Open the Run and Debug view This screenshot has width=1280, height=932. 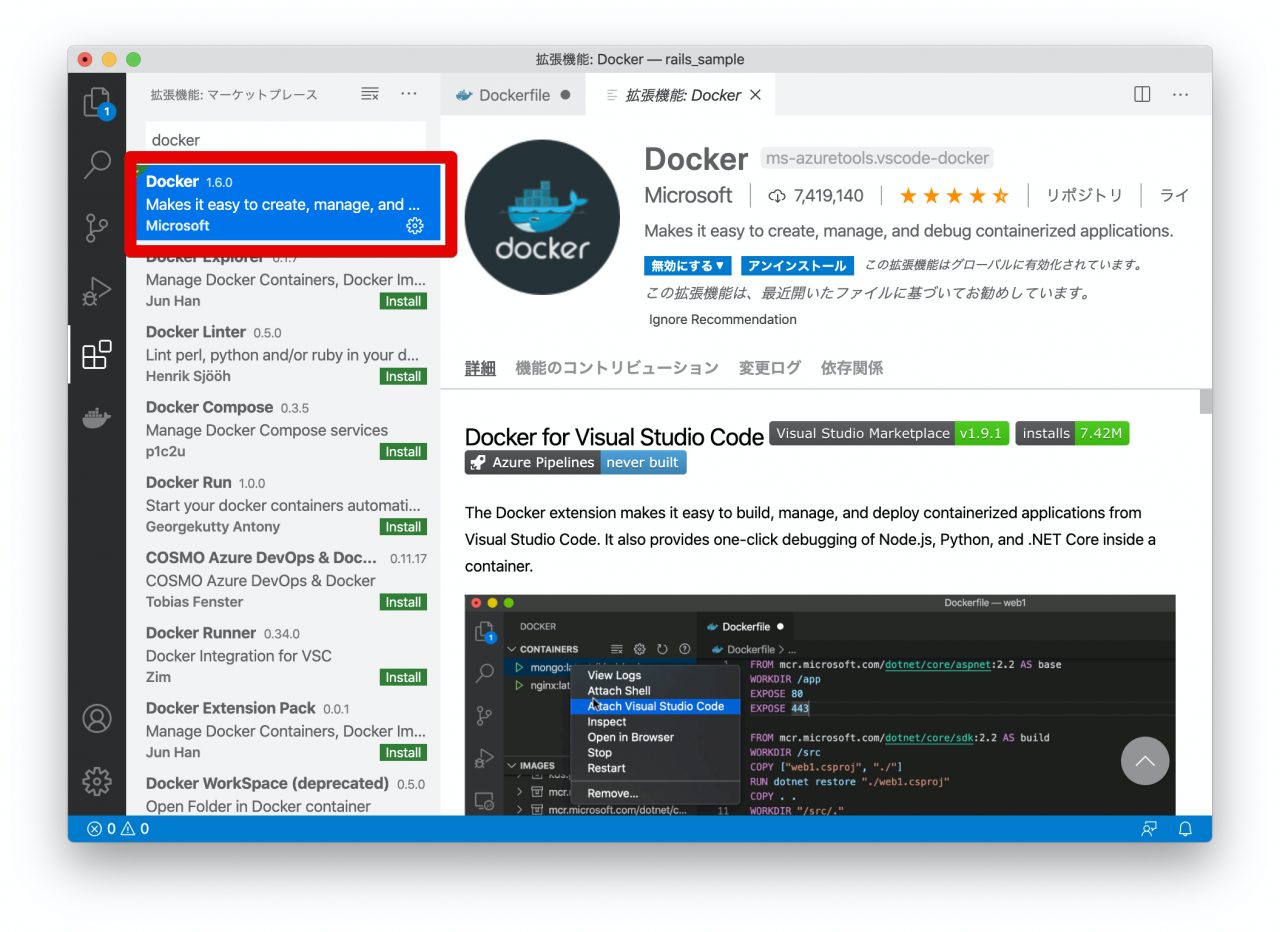tap(97, 291)
